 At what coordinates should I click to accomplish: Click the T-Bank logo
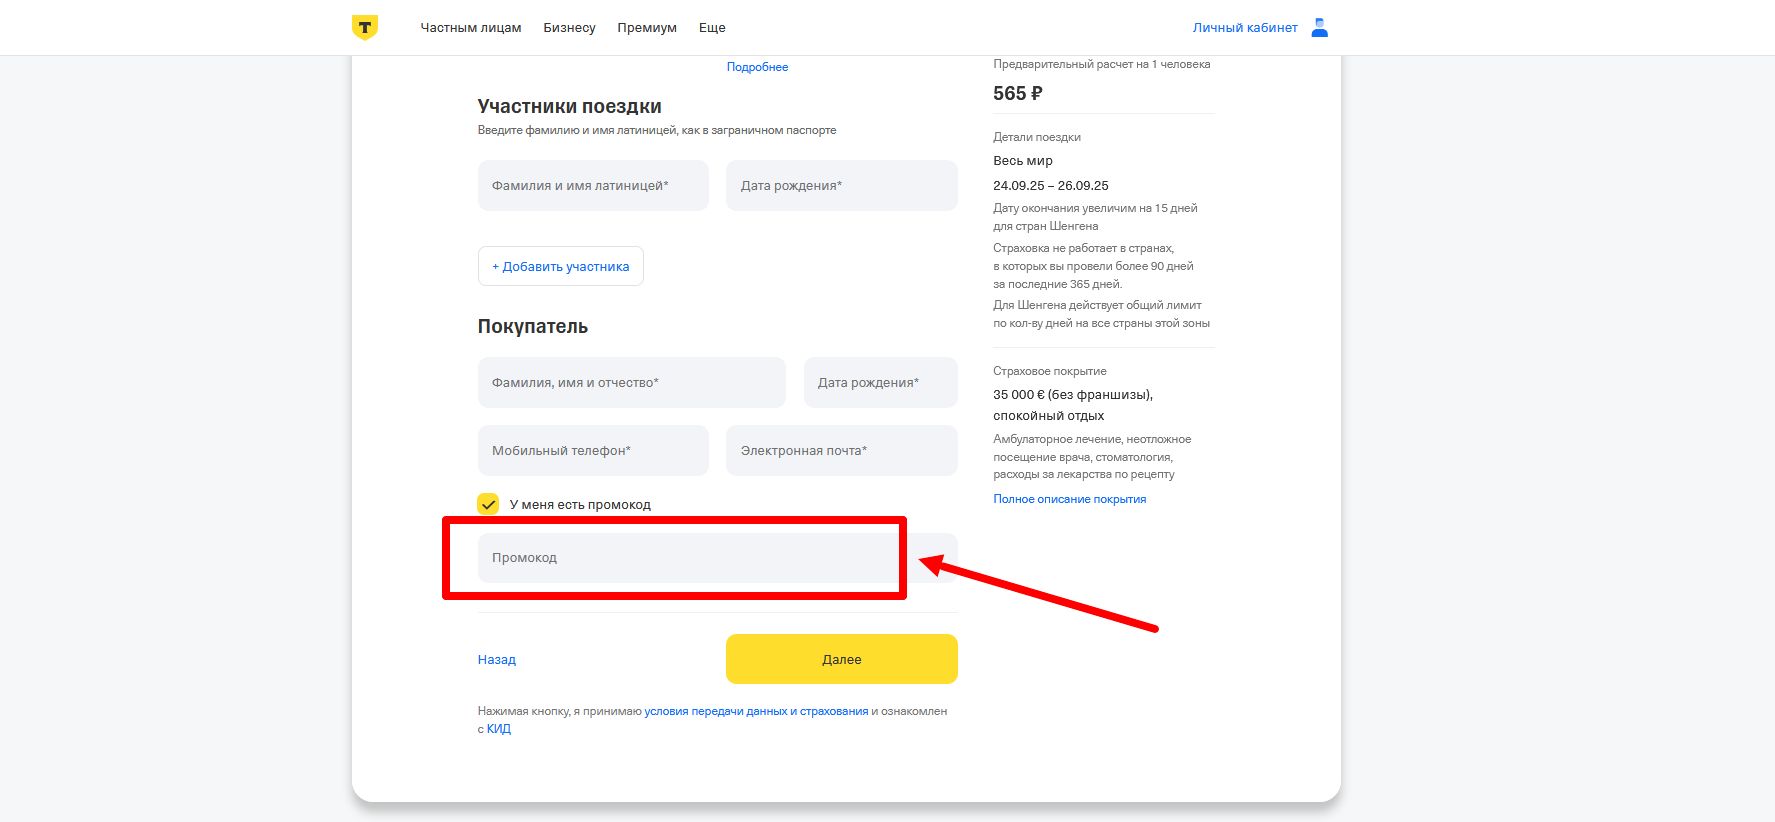tap(366, 27)
